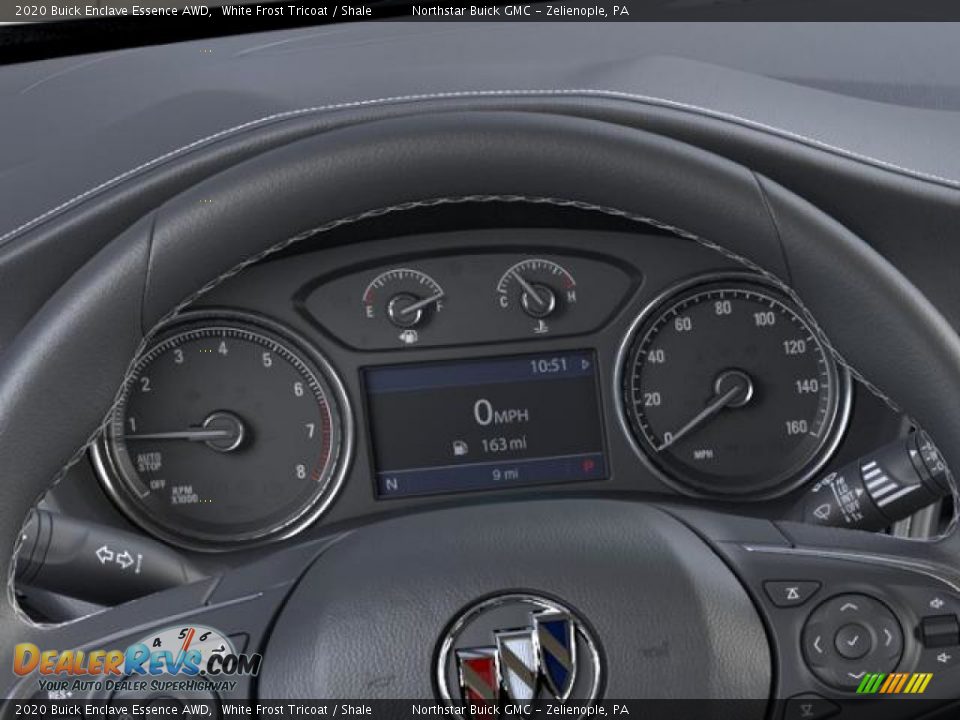Tap the button above the steering wheel arrow pad
The image size is (960, 720).
[792, 593]
